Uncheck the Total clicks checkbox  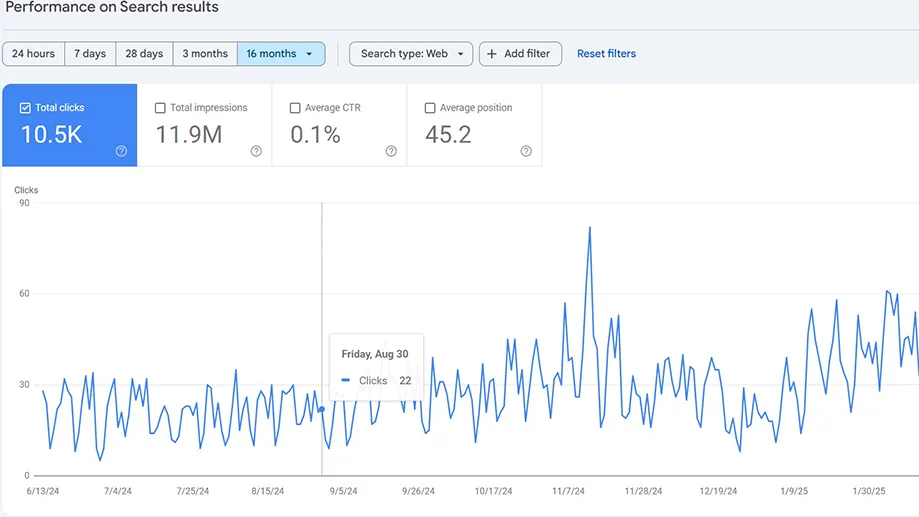pos(25,108)
